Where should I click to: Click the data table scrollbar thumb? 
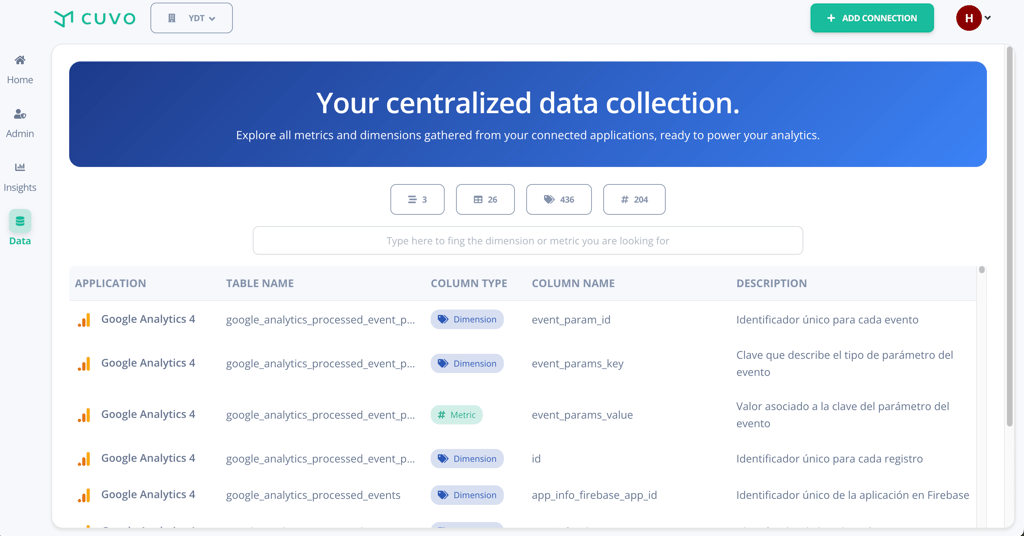coord(982,270)
